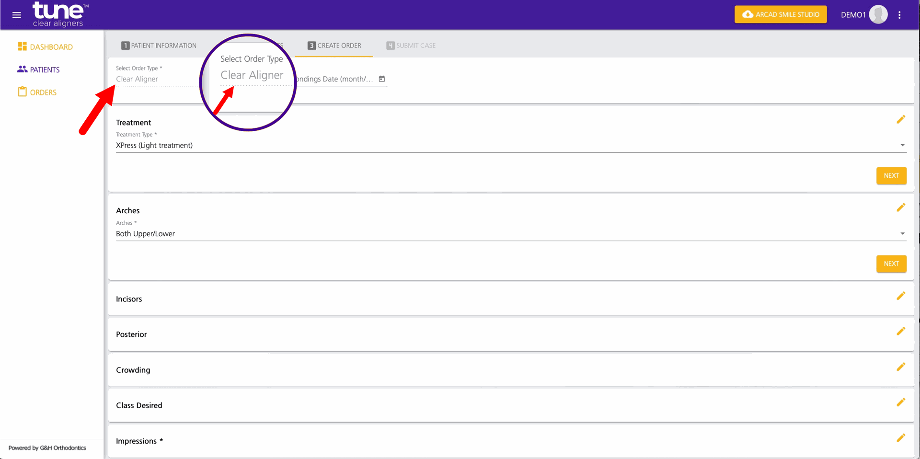Expand the Posterior section
The image size is (920, 459).
coord(511,334)
